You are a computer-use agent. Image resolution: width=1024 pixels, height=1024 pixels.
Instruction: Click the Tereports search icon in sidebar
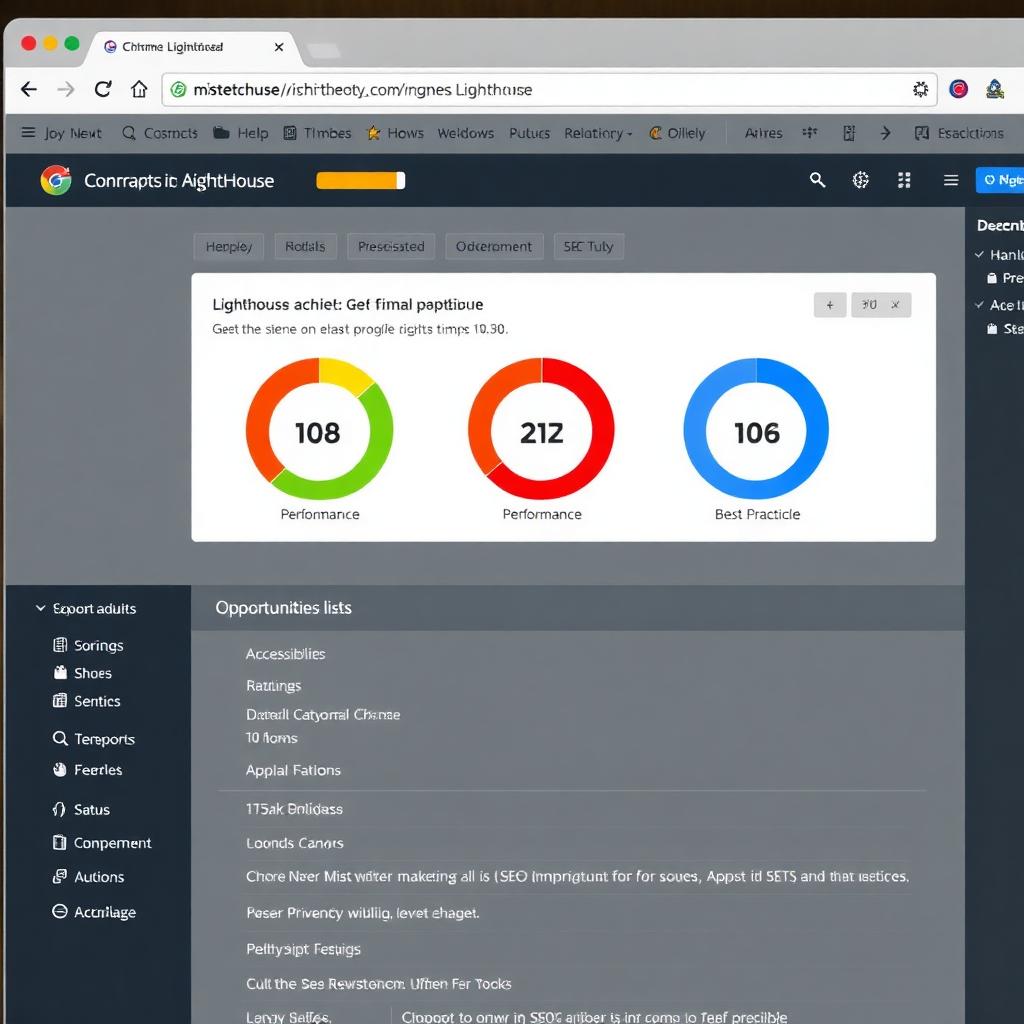[x=60, y=739]
